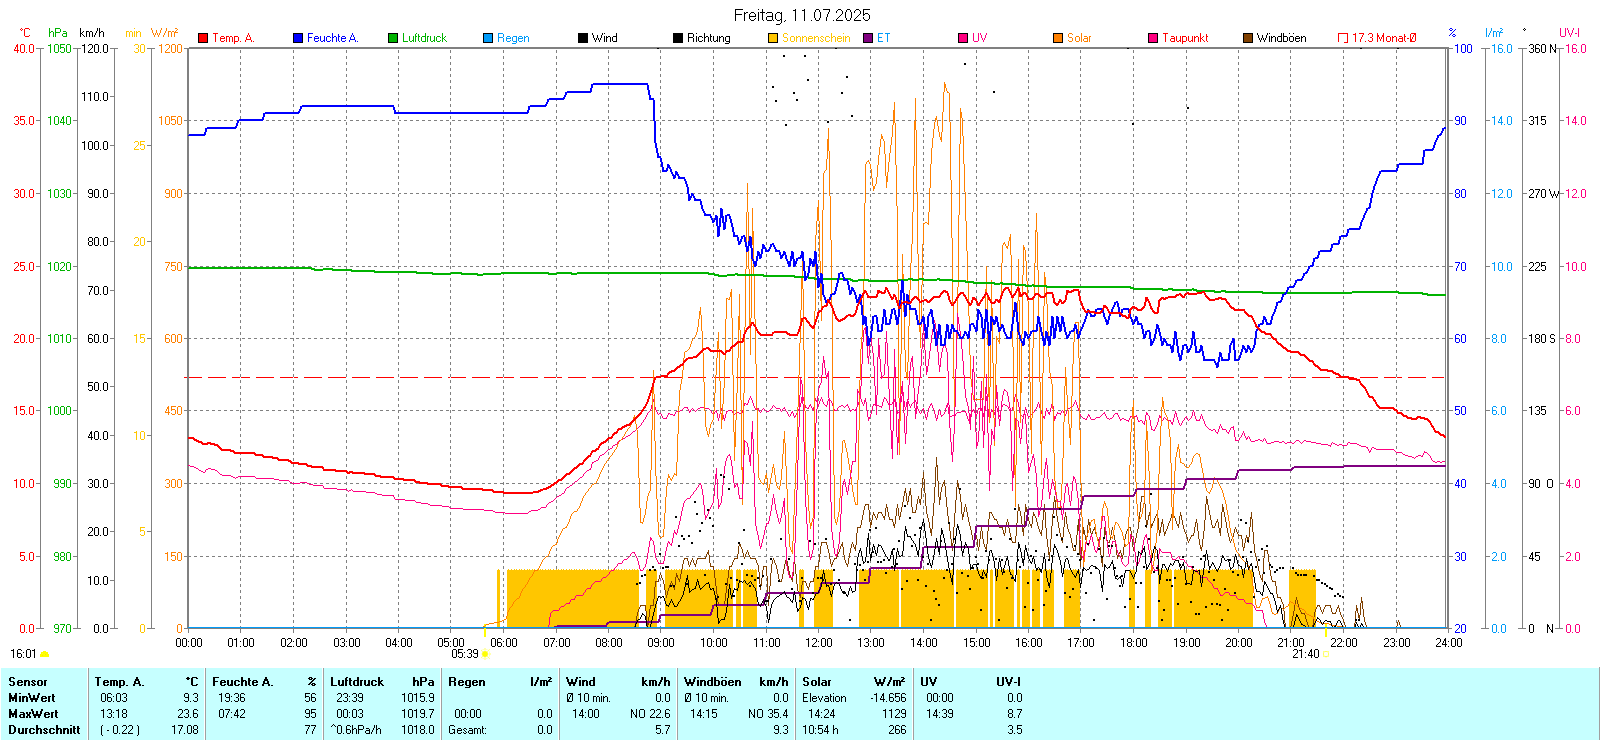Toggle the Wind legend box
Screen dimensions: 1600x740
coord(583,38)
